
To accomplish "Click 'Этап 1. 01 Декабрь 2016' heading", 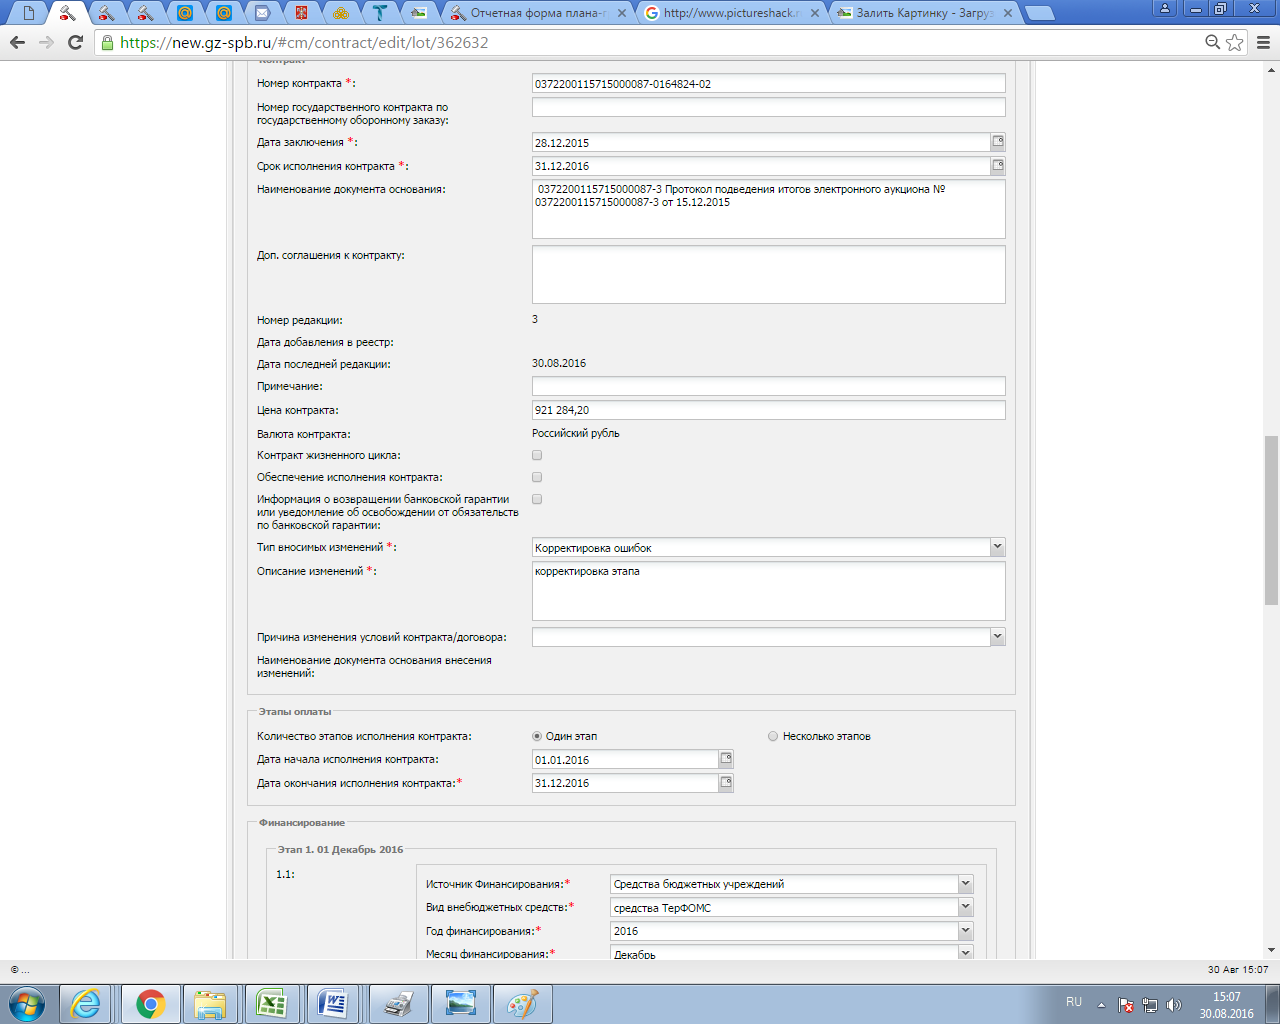I will click(x=340, y=849).
